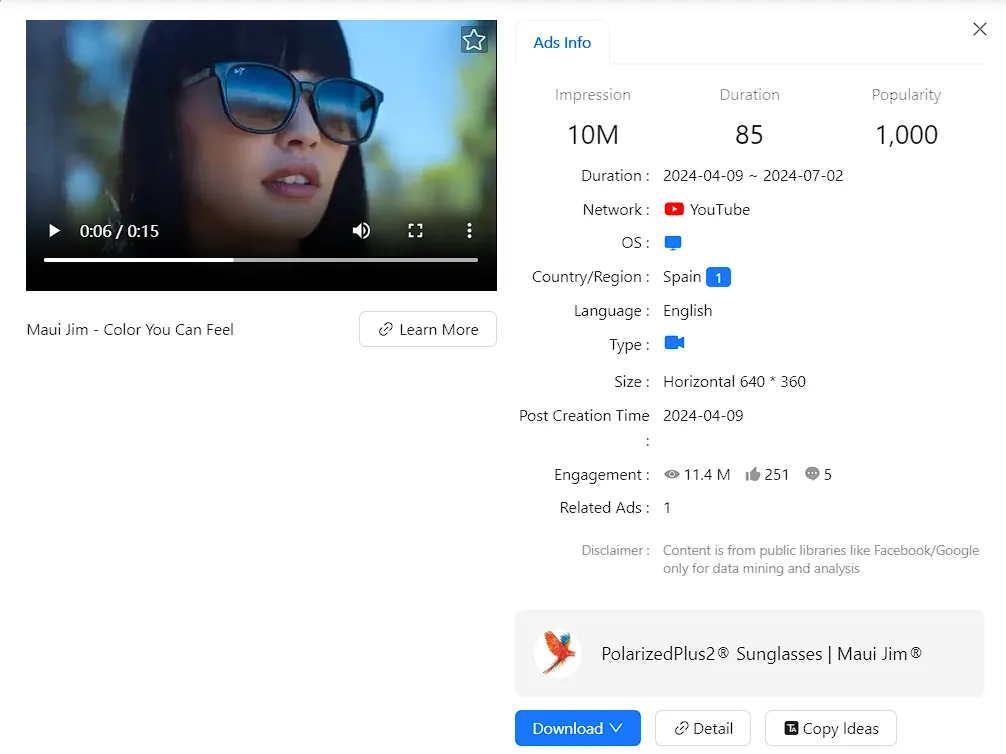
Task: Switch to the Ads Info tab
Action: (x=562, y=43)
